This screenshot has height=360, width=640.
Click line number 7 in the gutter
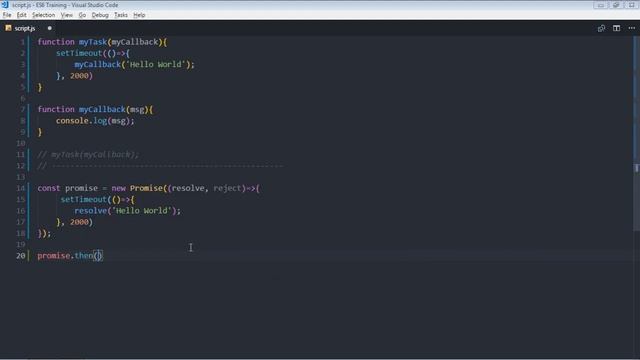point(22,109)
